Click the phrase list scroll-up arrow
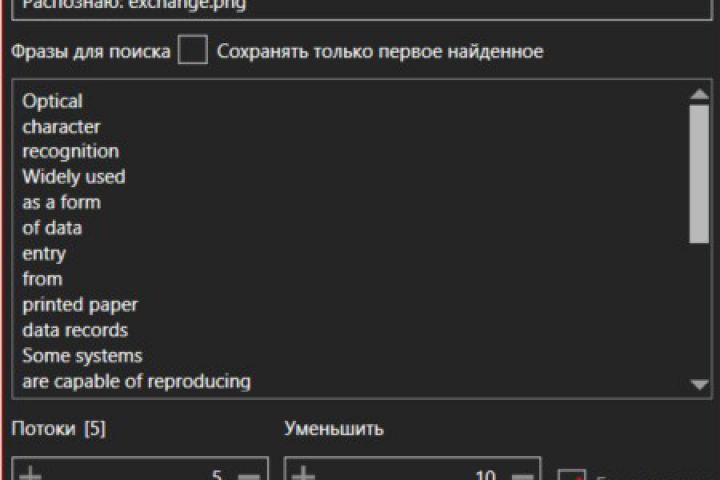 click(x=699, y=95)
